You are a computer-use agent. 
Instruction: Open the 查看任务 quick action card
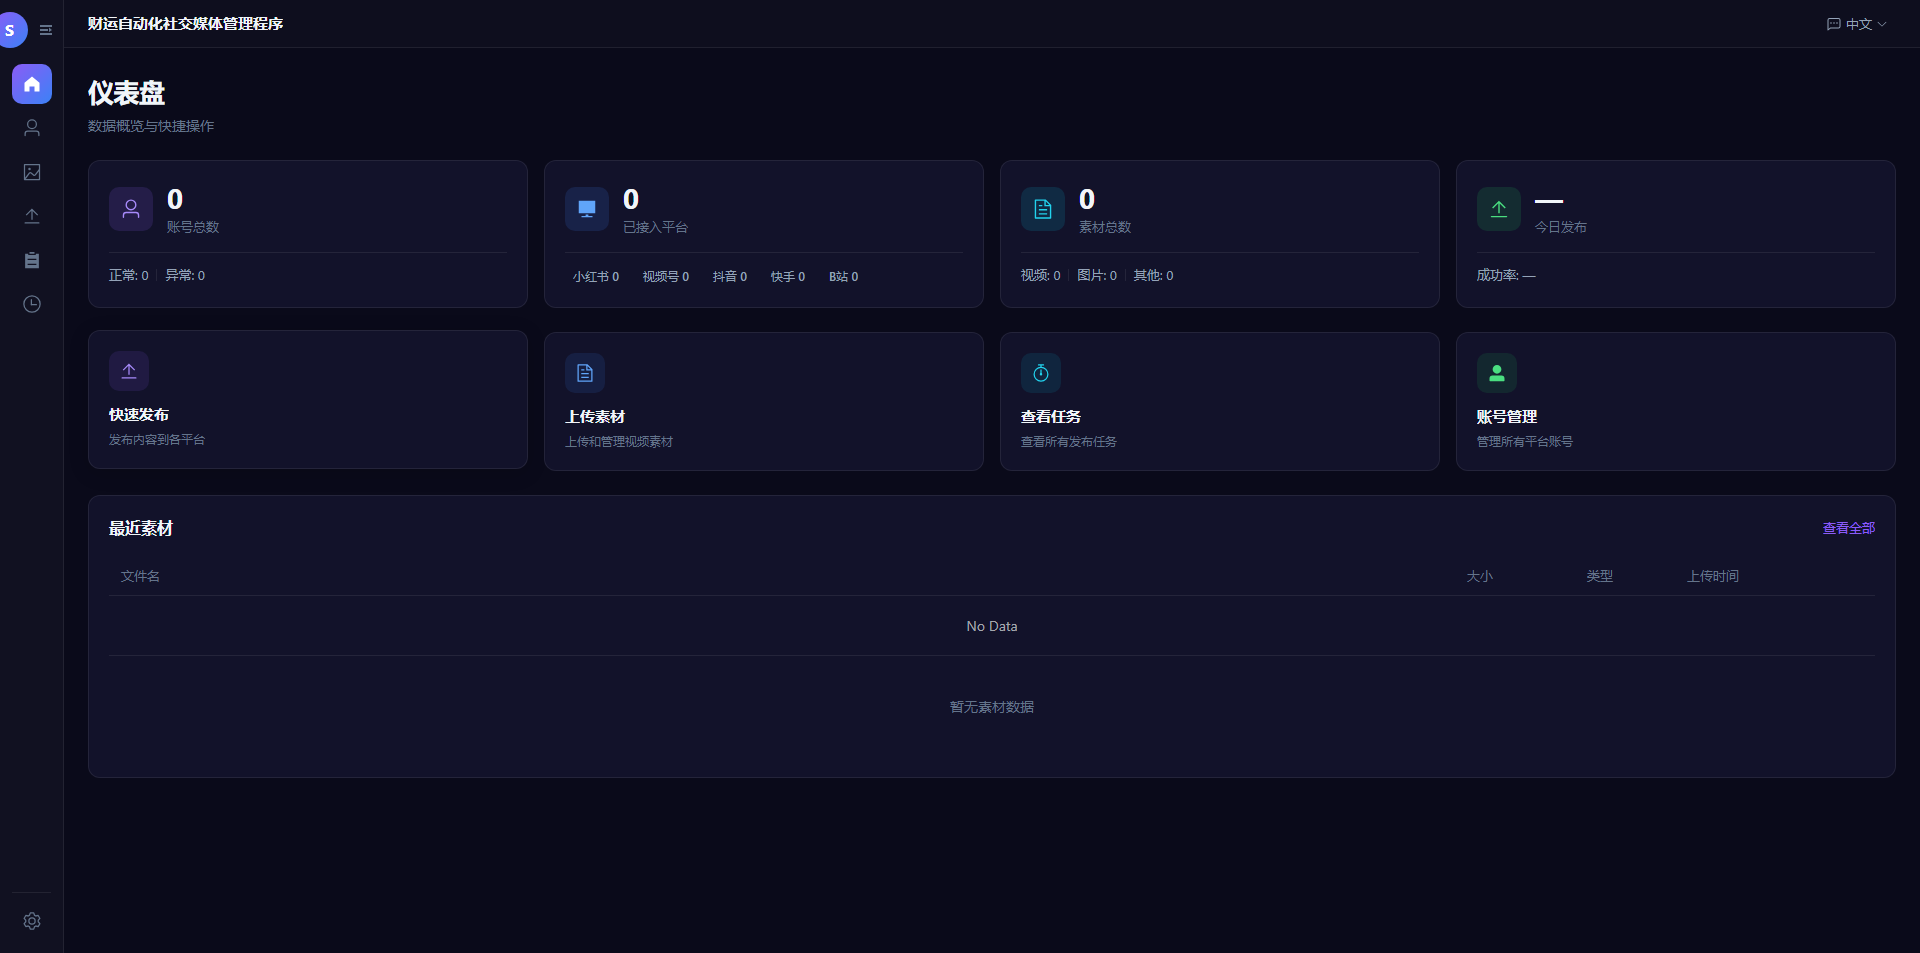coord(1220,401)
